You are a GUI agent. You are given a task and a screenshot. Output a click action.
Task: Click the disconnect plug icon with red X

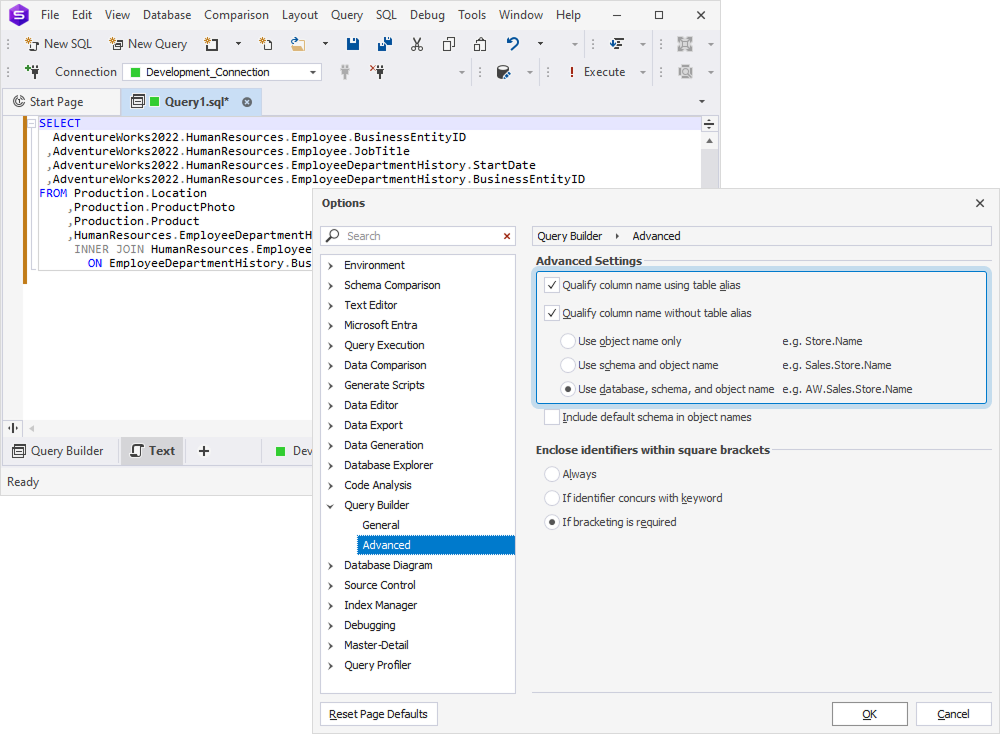tap(377, 71)
